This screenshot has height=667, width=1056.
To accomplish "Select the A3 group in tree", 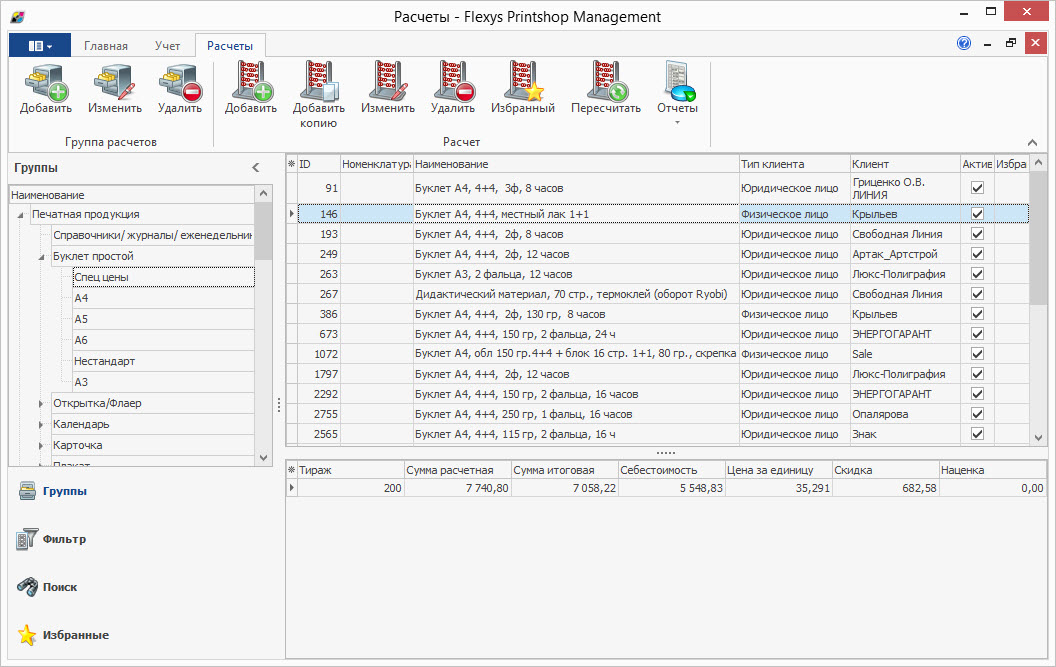I will coord(164,381).
